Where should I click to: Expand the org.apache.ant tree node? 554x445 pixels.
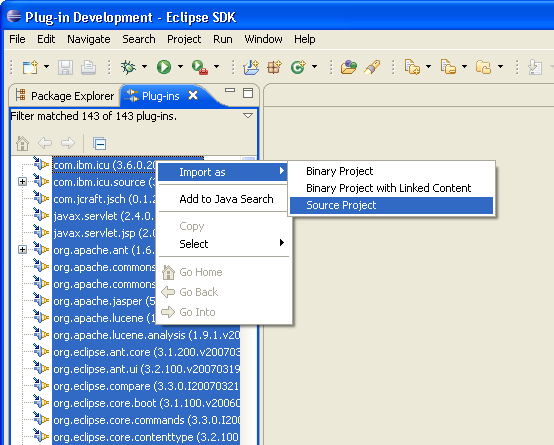coord(22,250)
